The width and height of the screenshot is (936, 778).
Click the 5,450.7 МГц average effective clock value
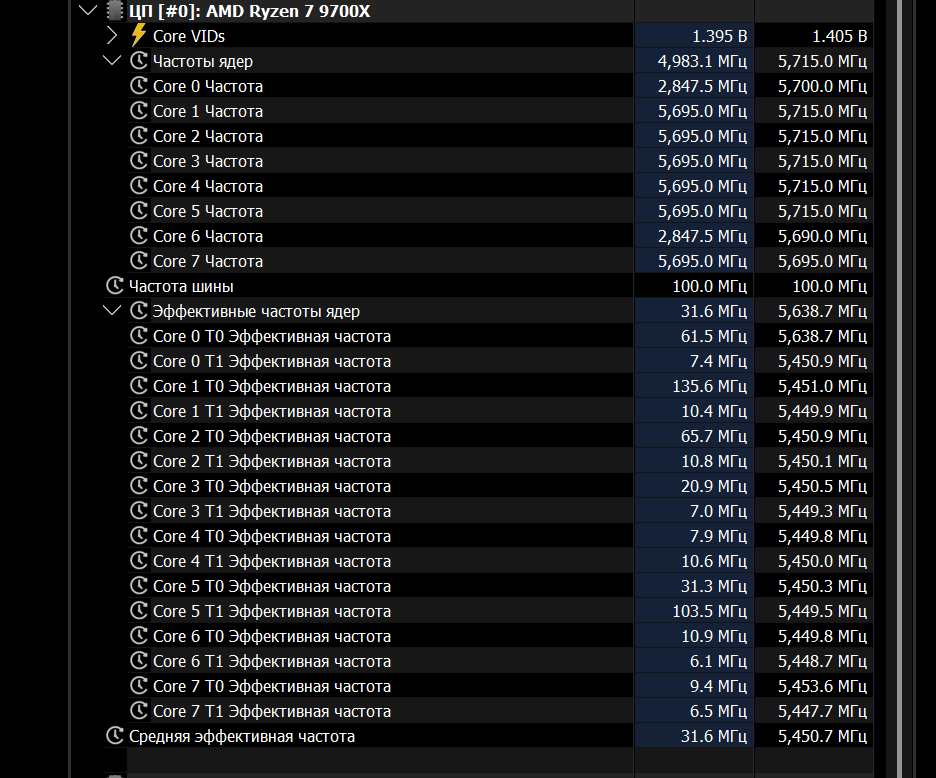822,736
